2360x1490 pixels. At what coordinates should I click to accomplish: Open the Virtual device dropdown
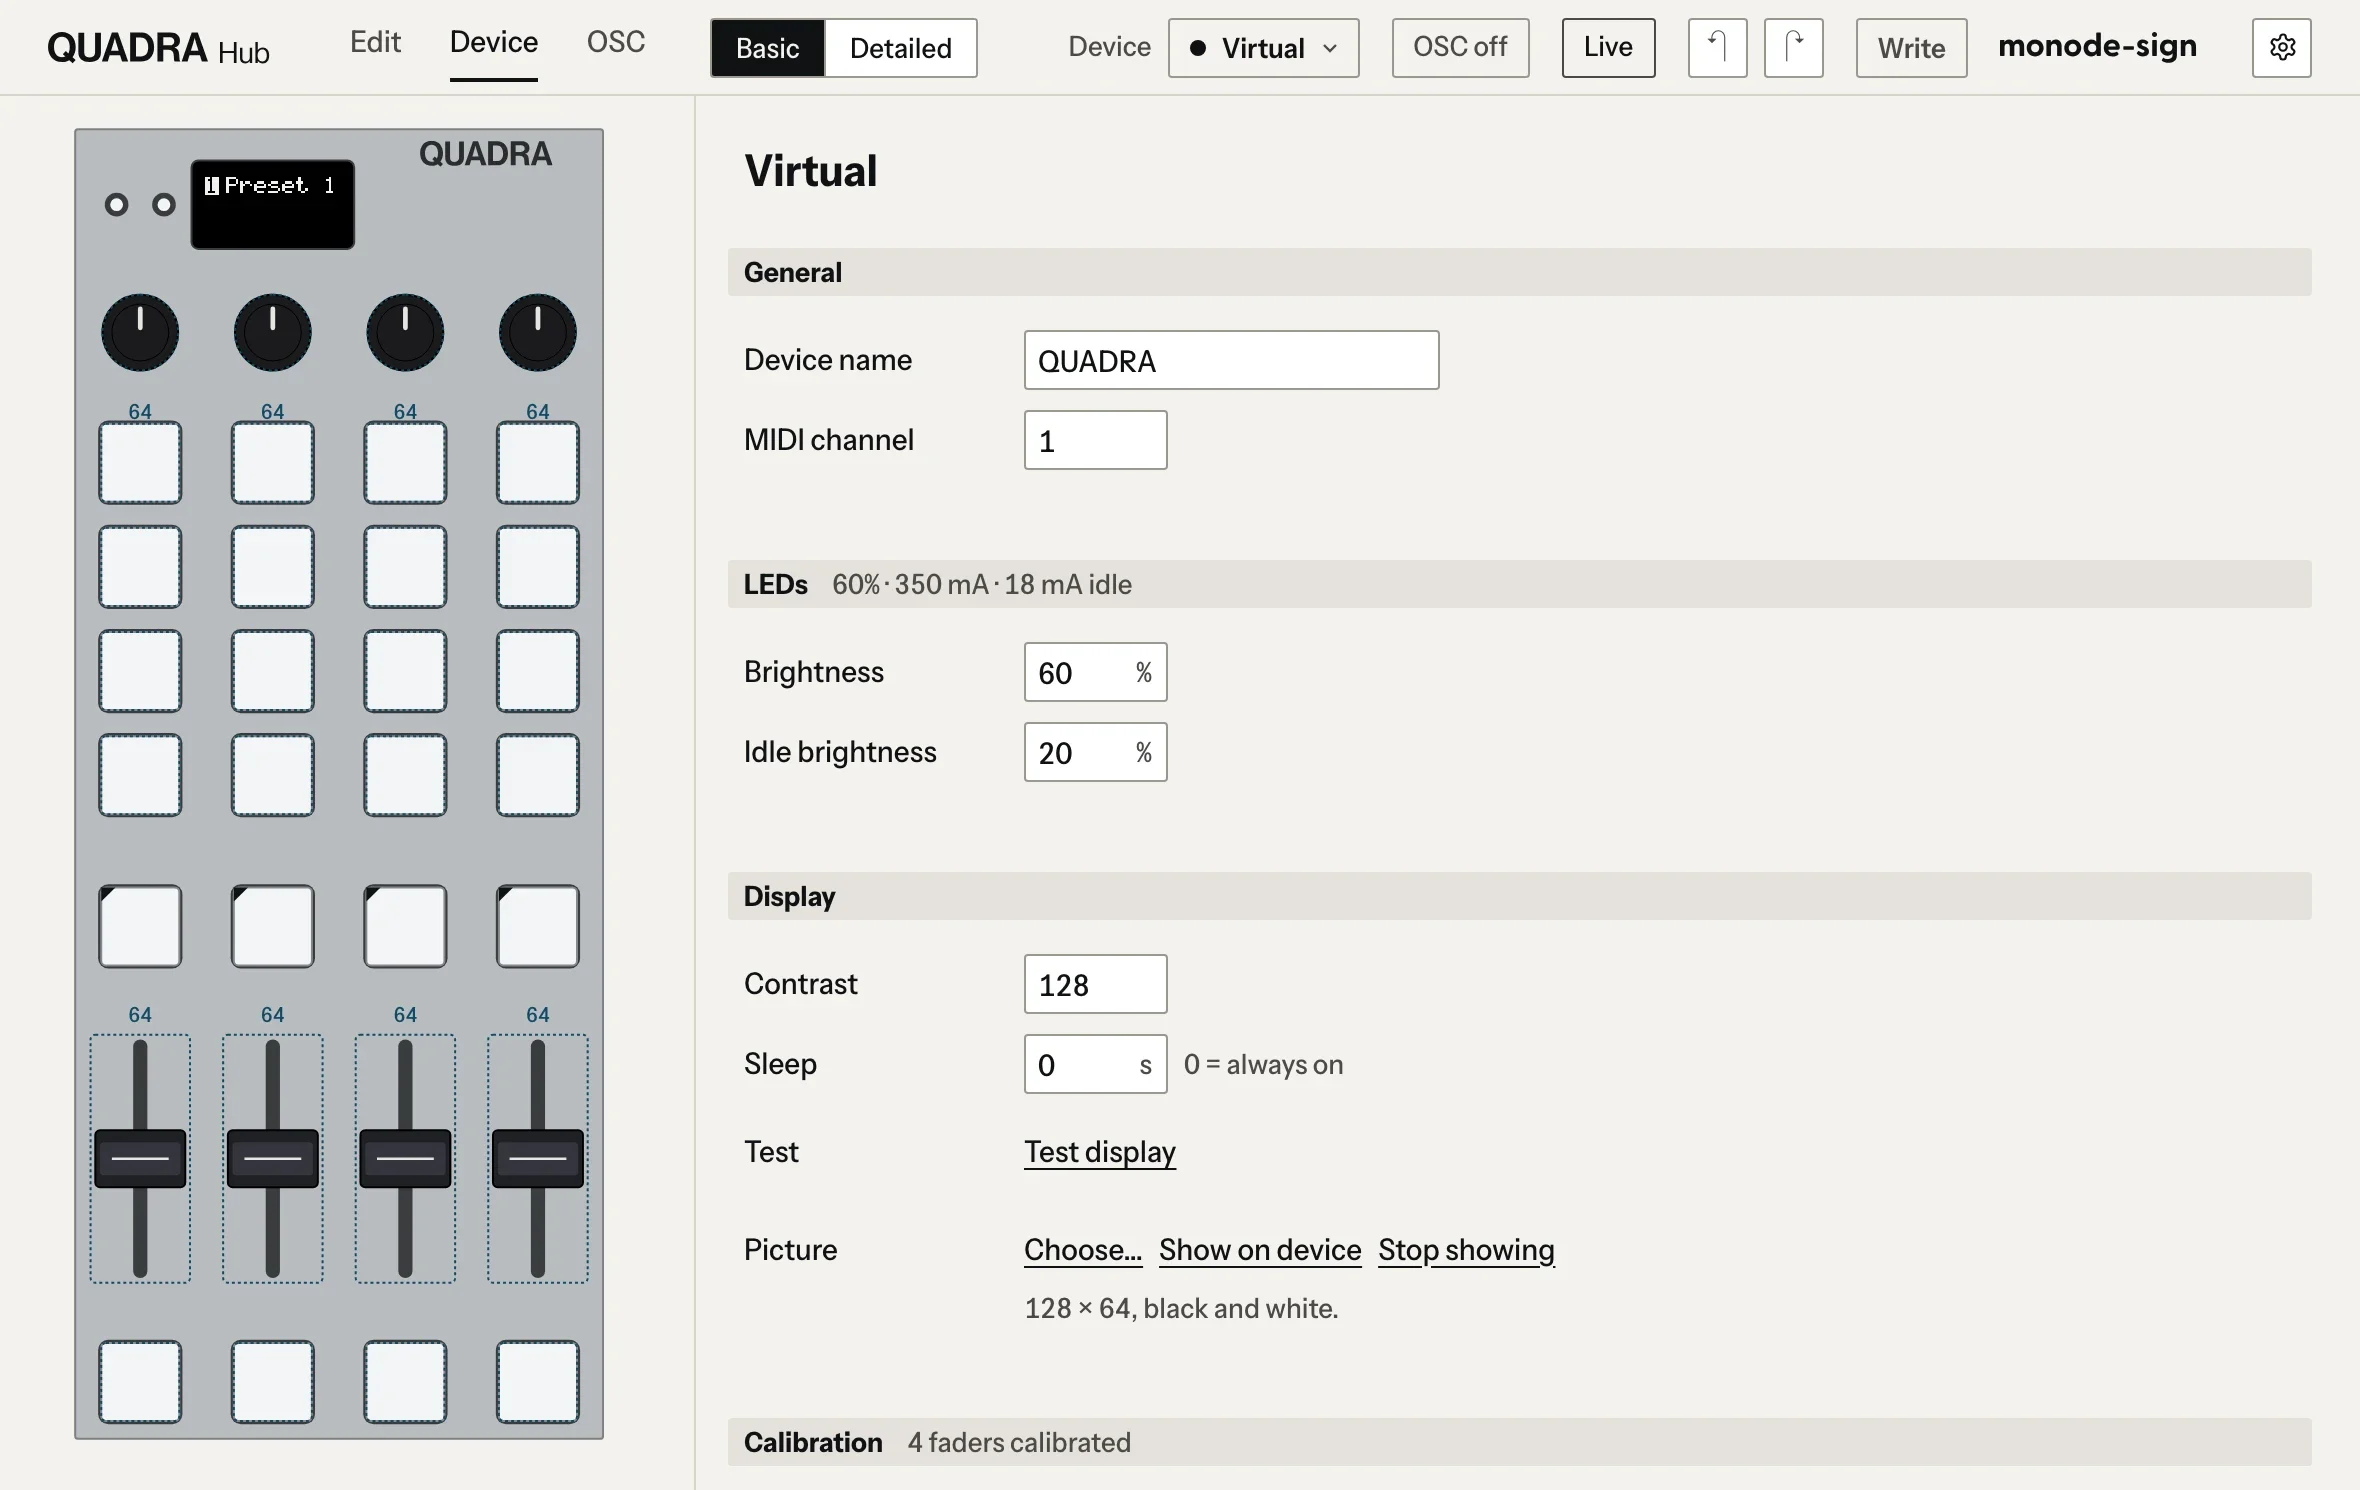[1263, 47]
